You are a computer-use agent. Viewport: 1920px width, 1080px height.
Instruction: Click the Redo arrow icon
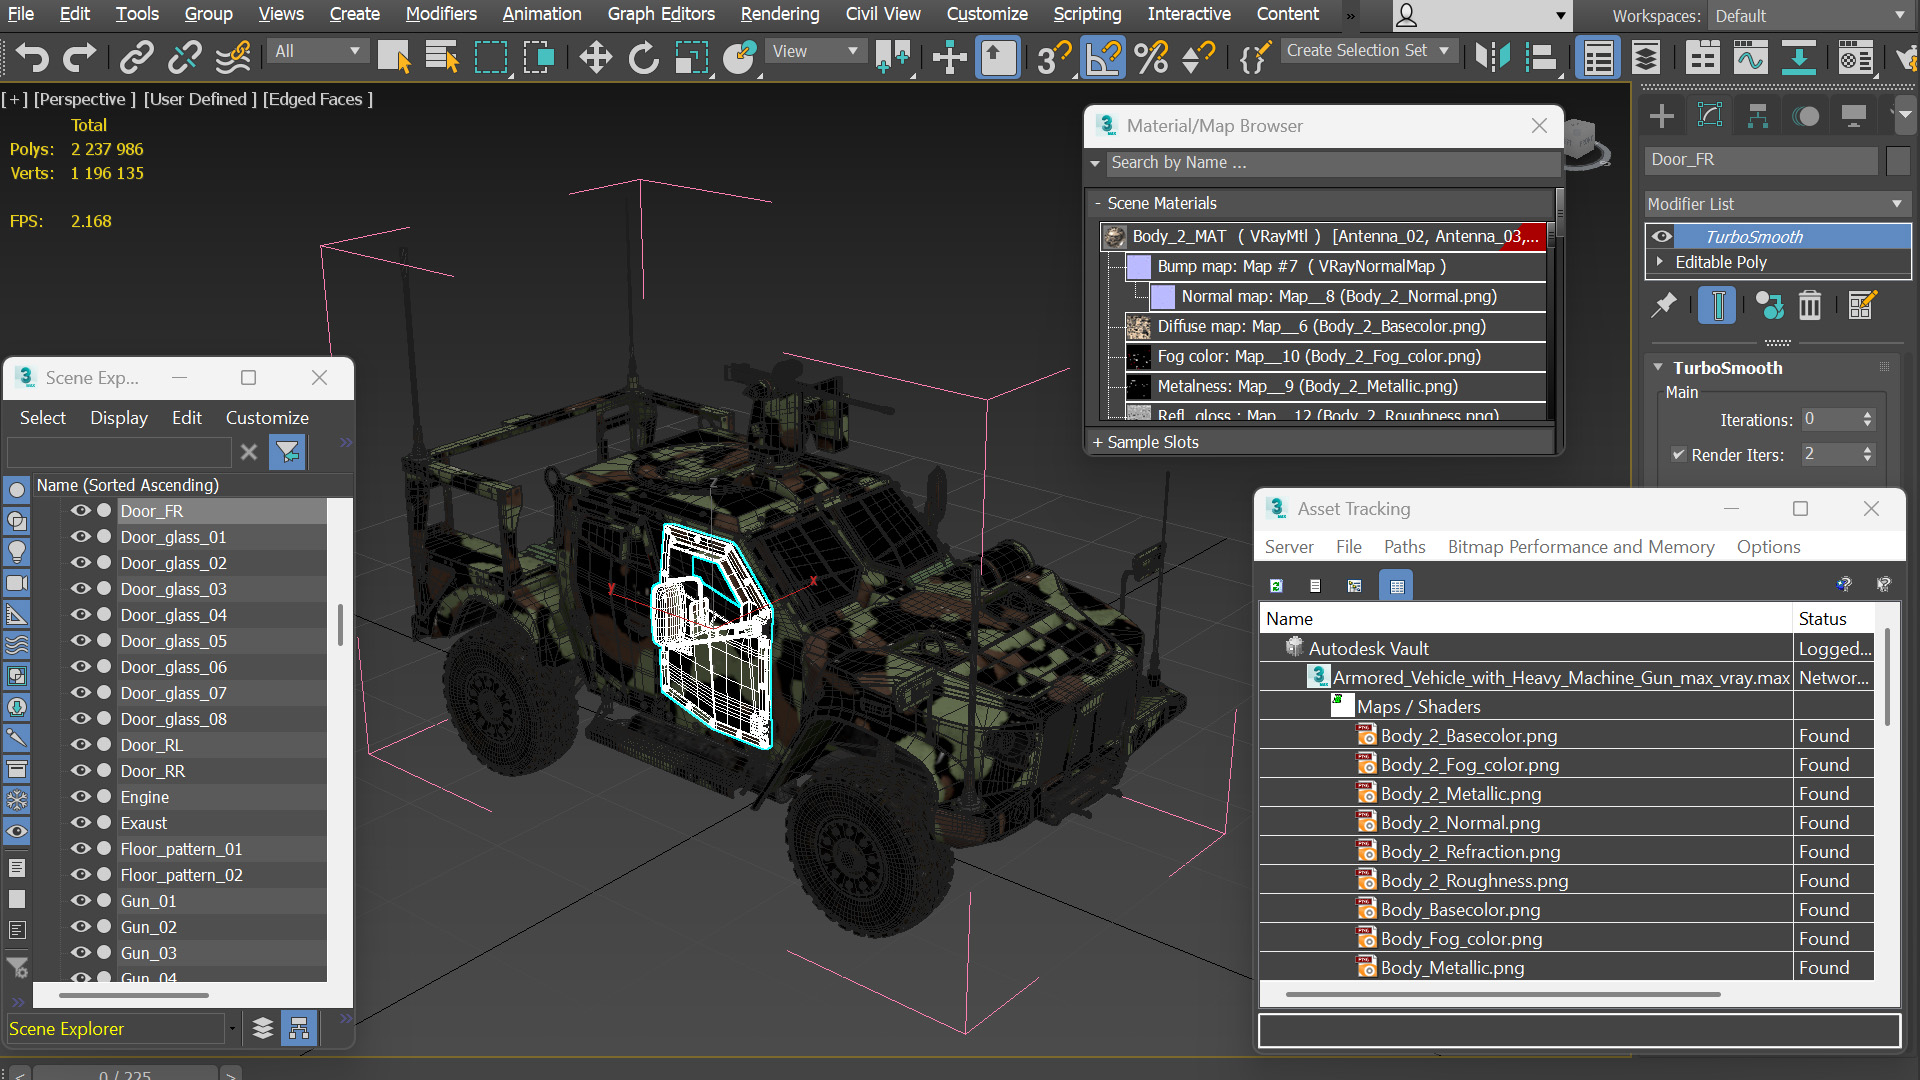79,57
